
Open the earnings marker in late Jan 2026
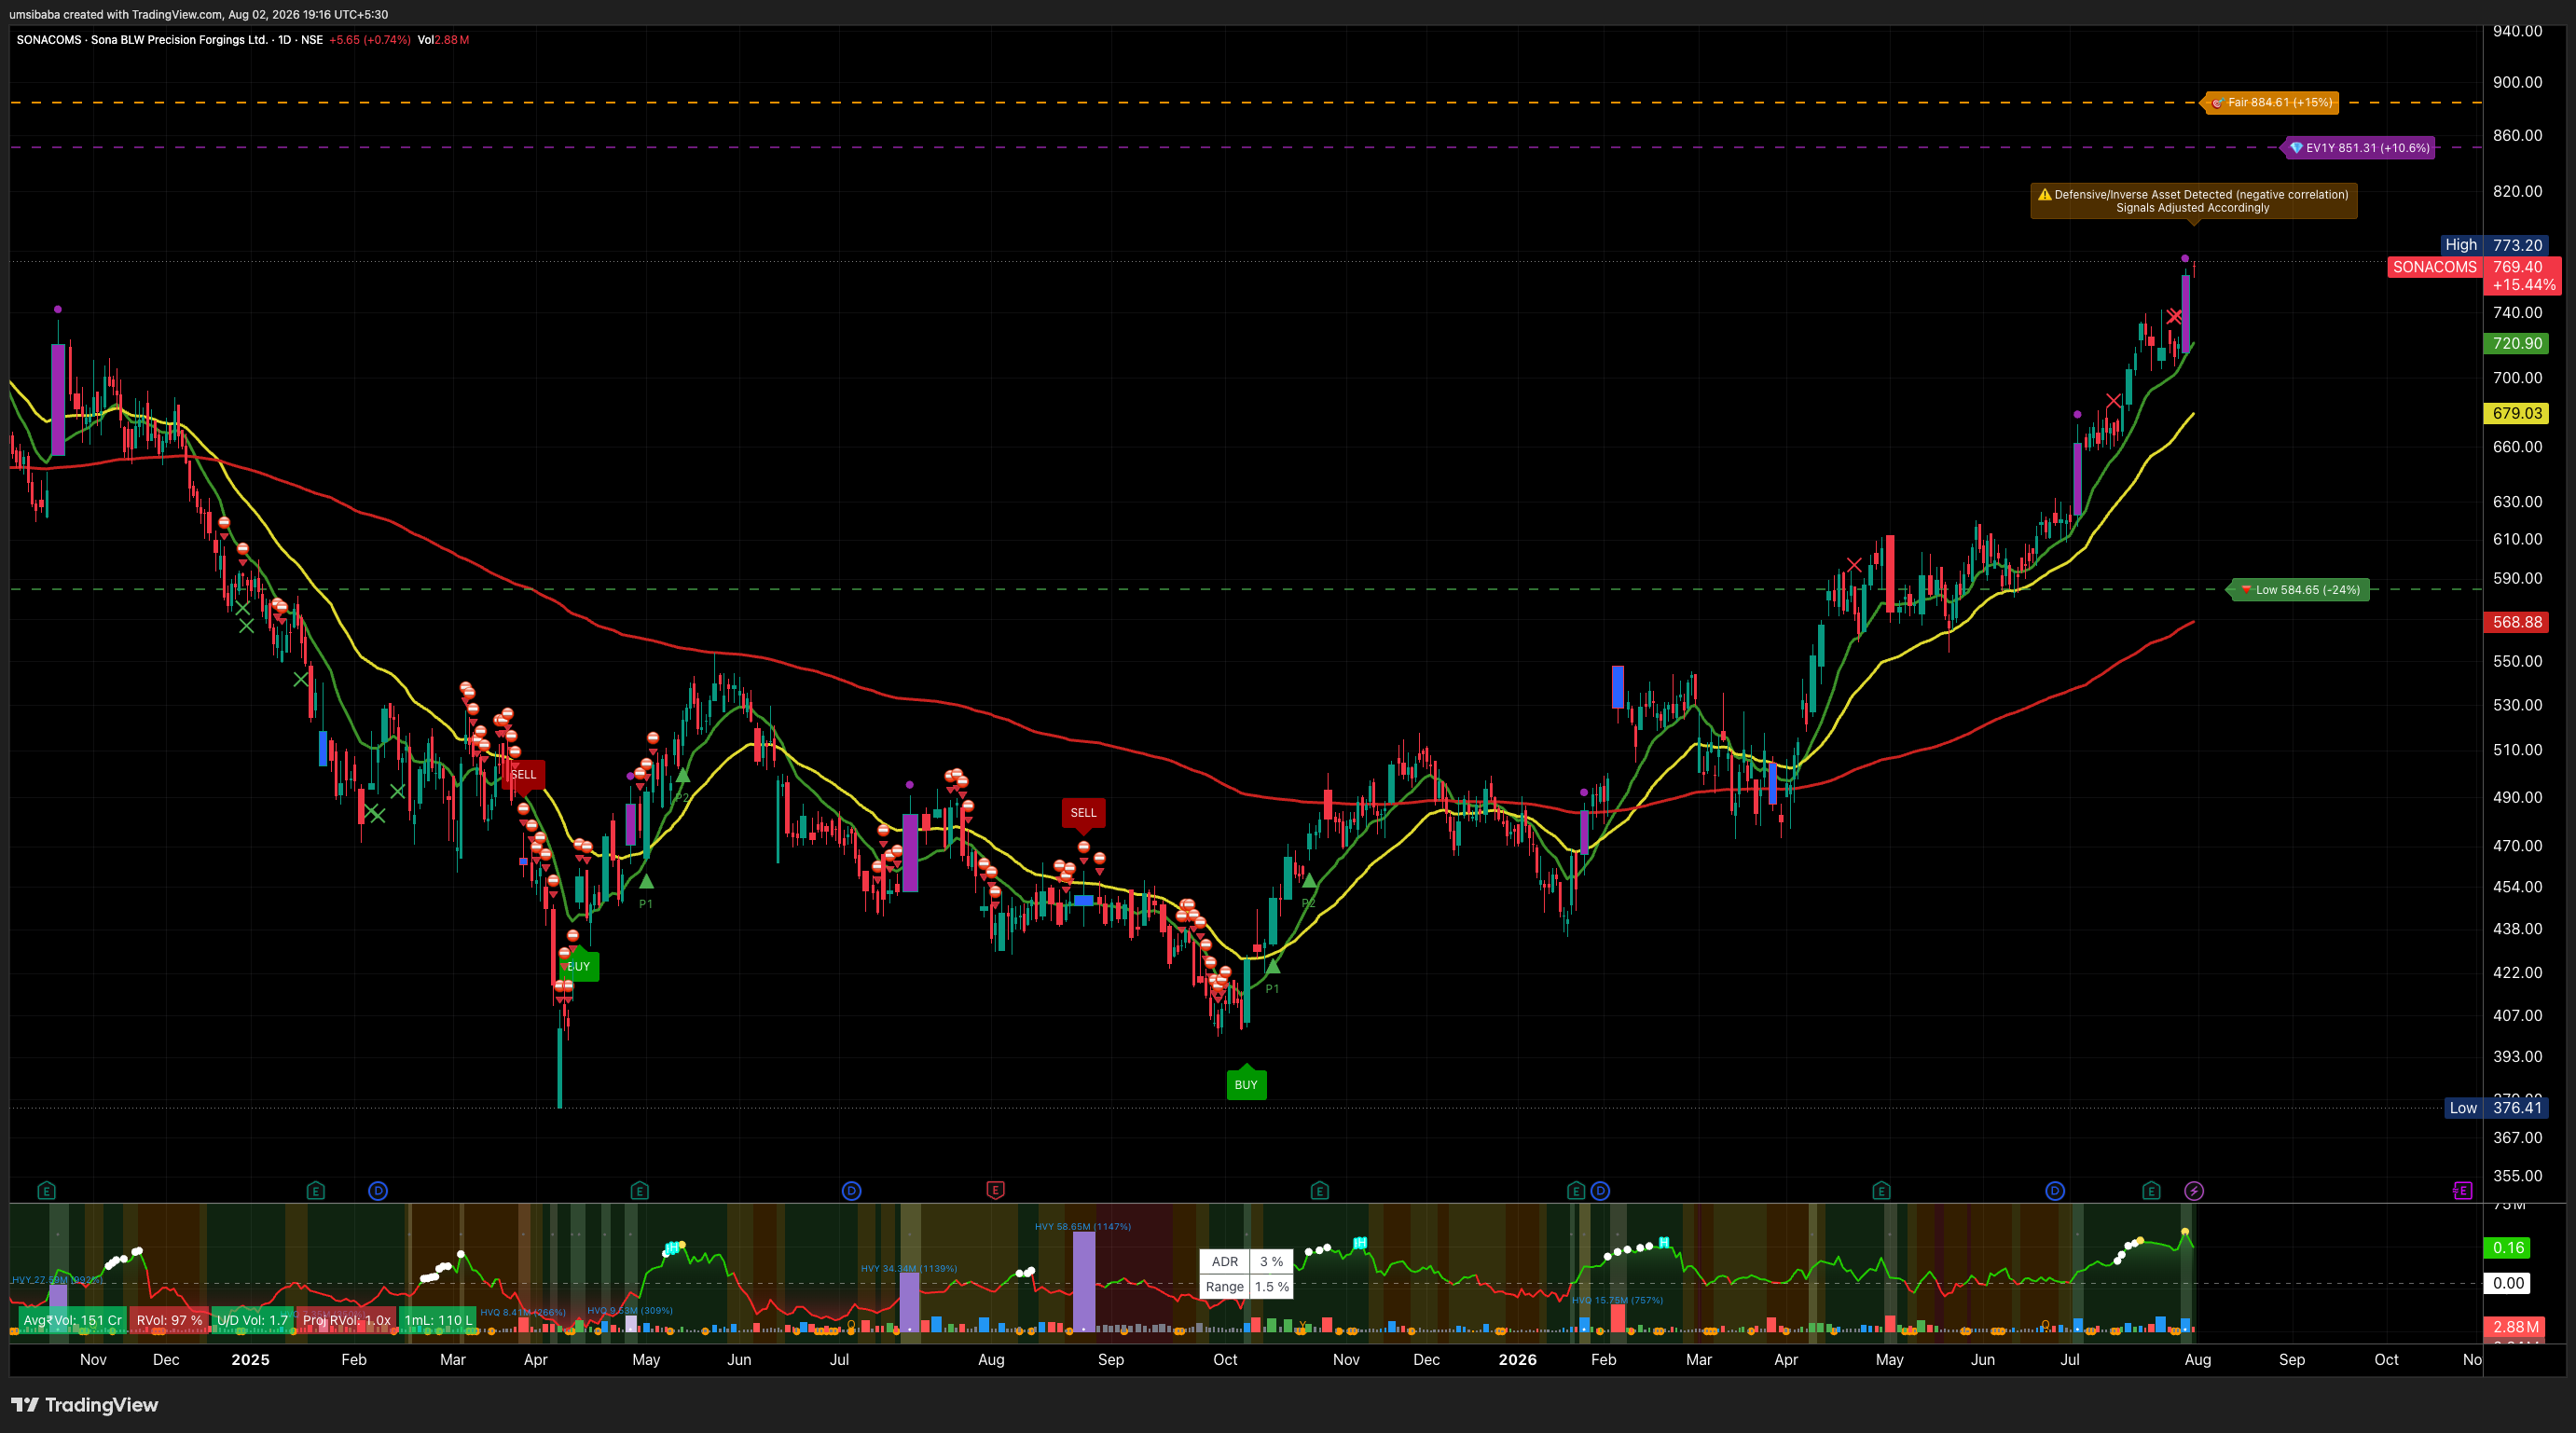coord(1576,1190)
